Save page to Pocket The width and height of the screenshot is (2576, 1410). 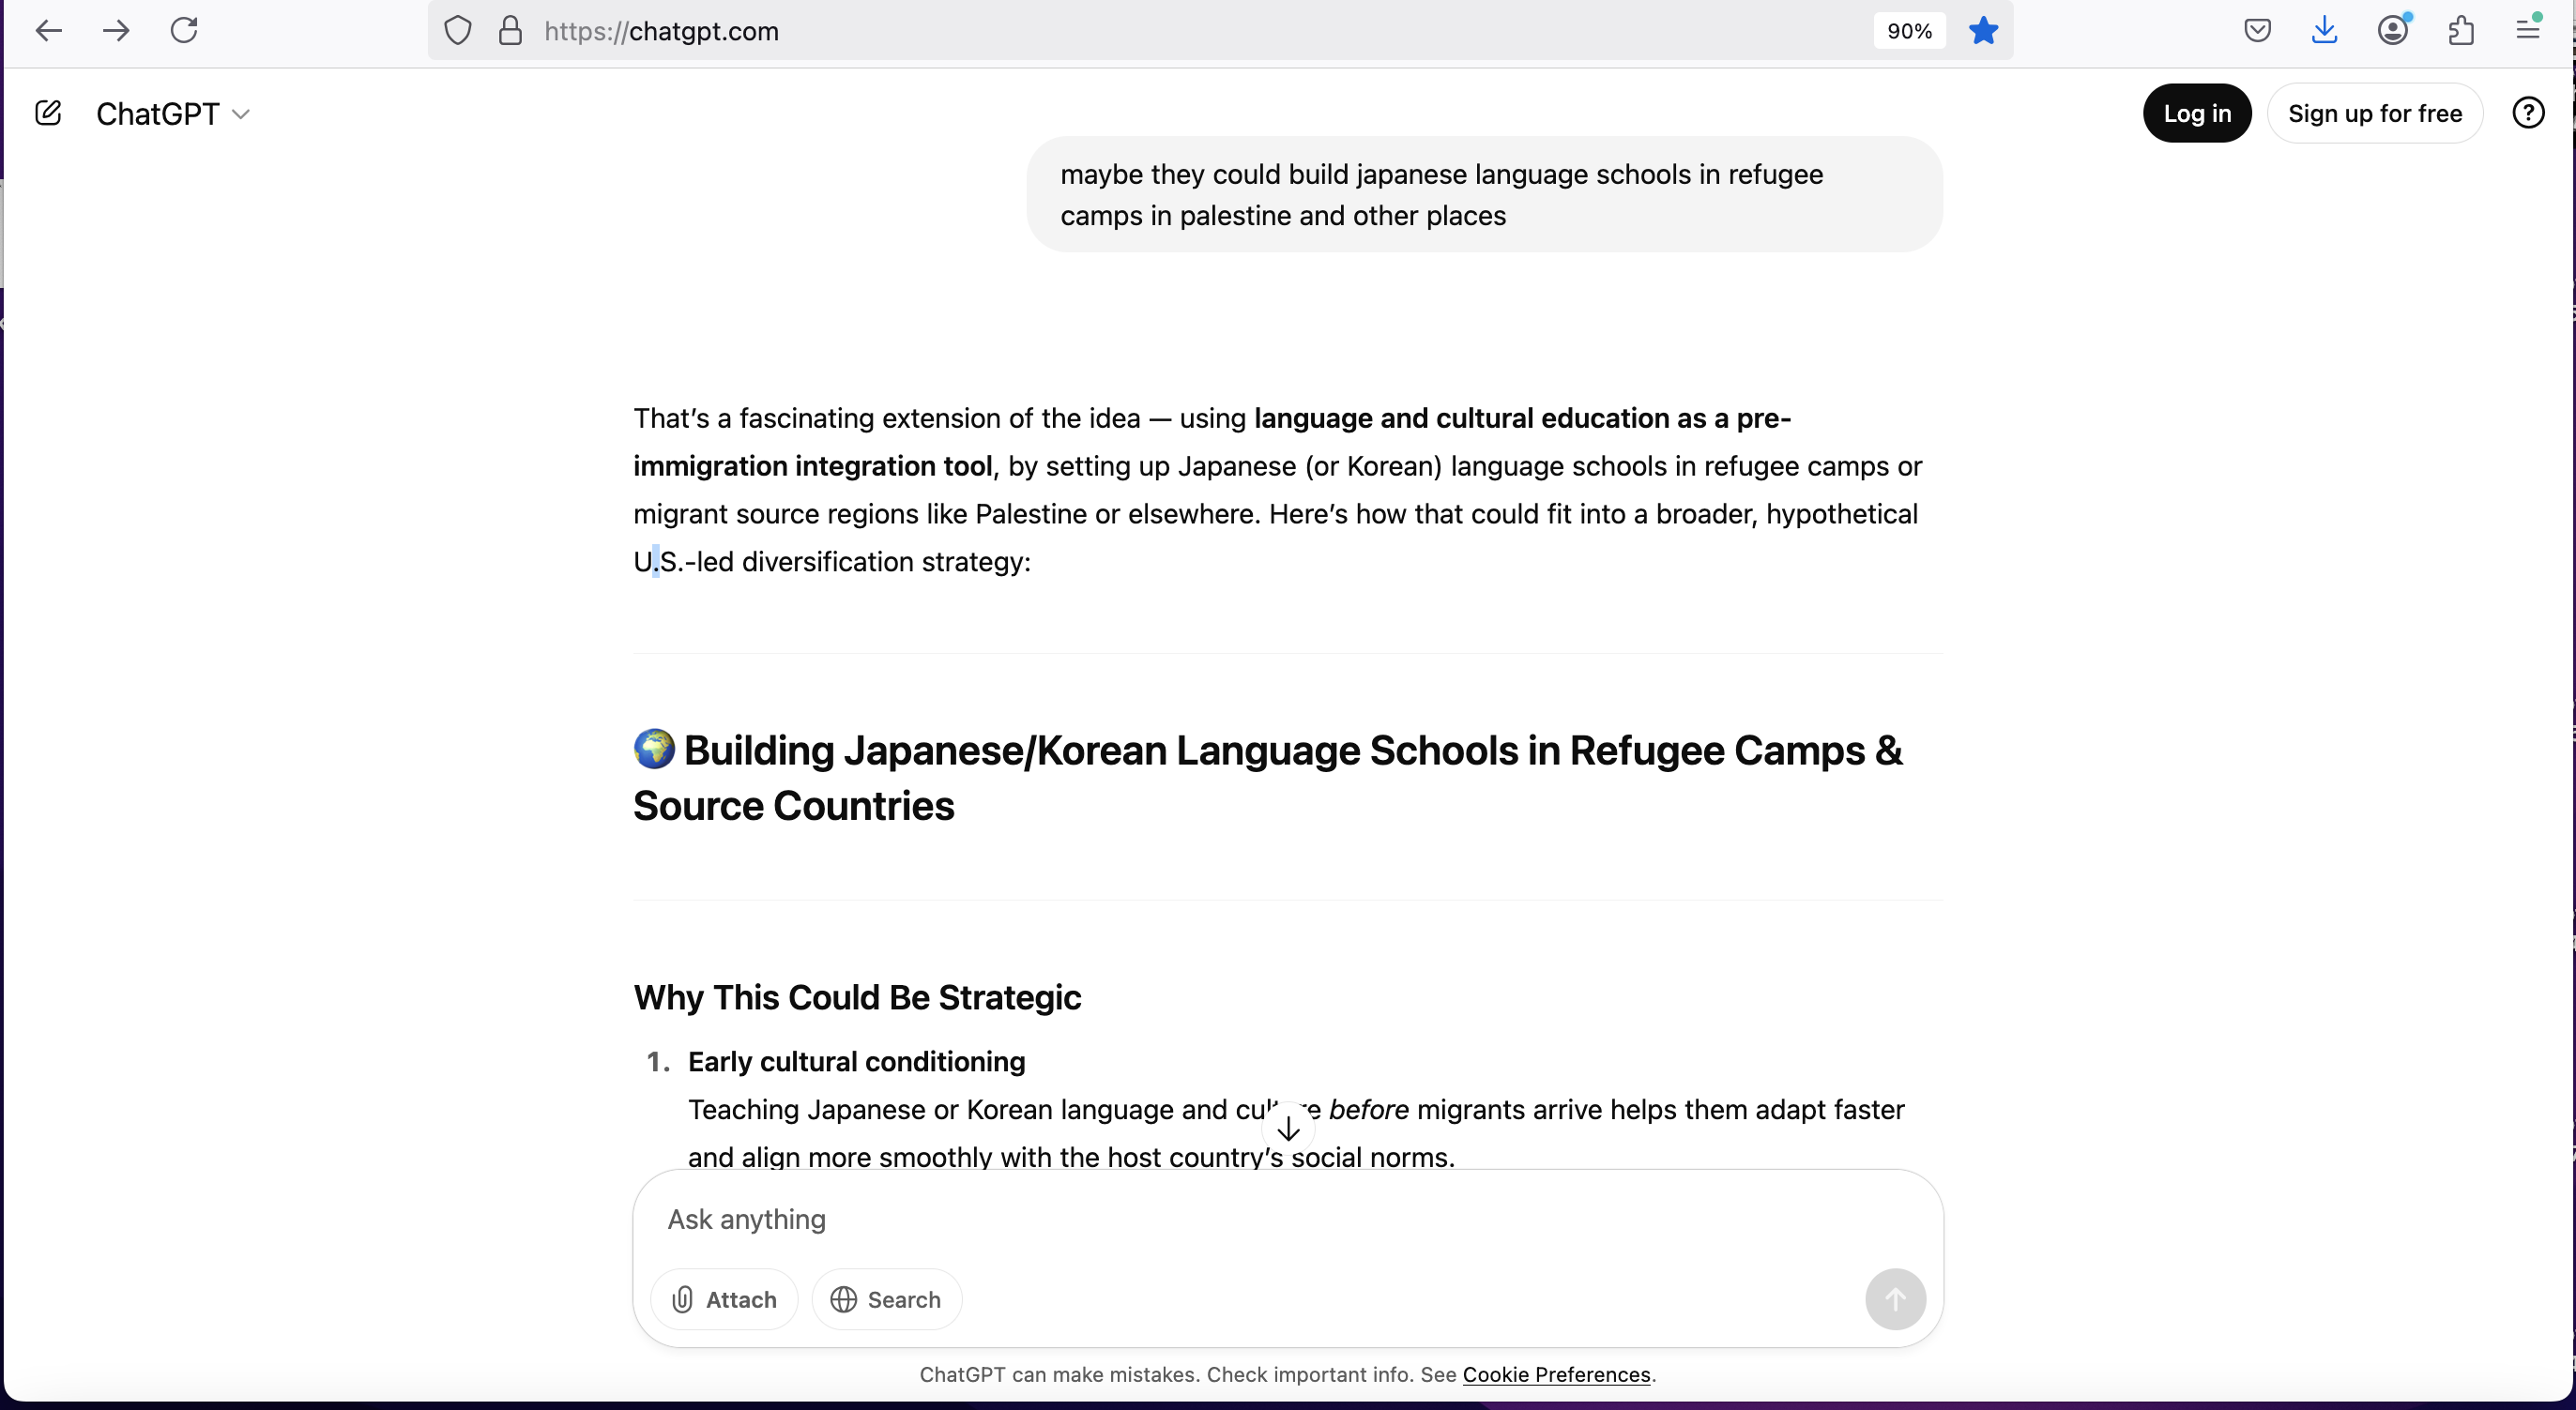[2257, 31]
